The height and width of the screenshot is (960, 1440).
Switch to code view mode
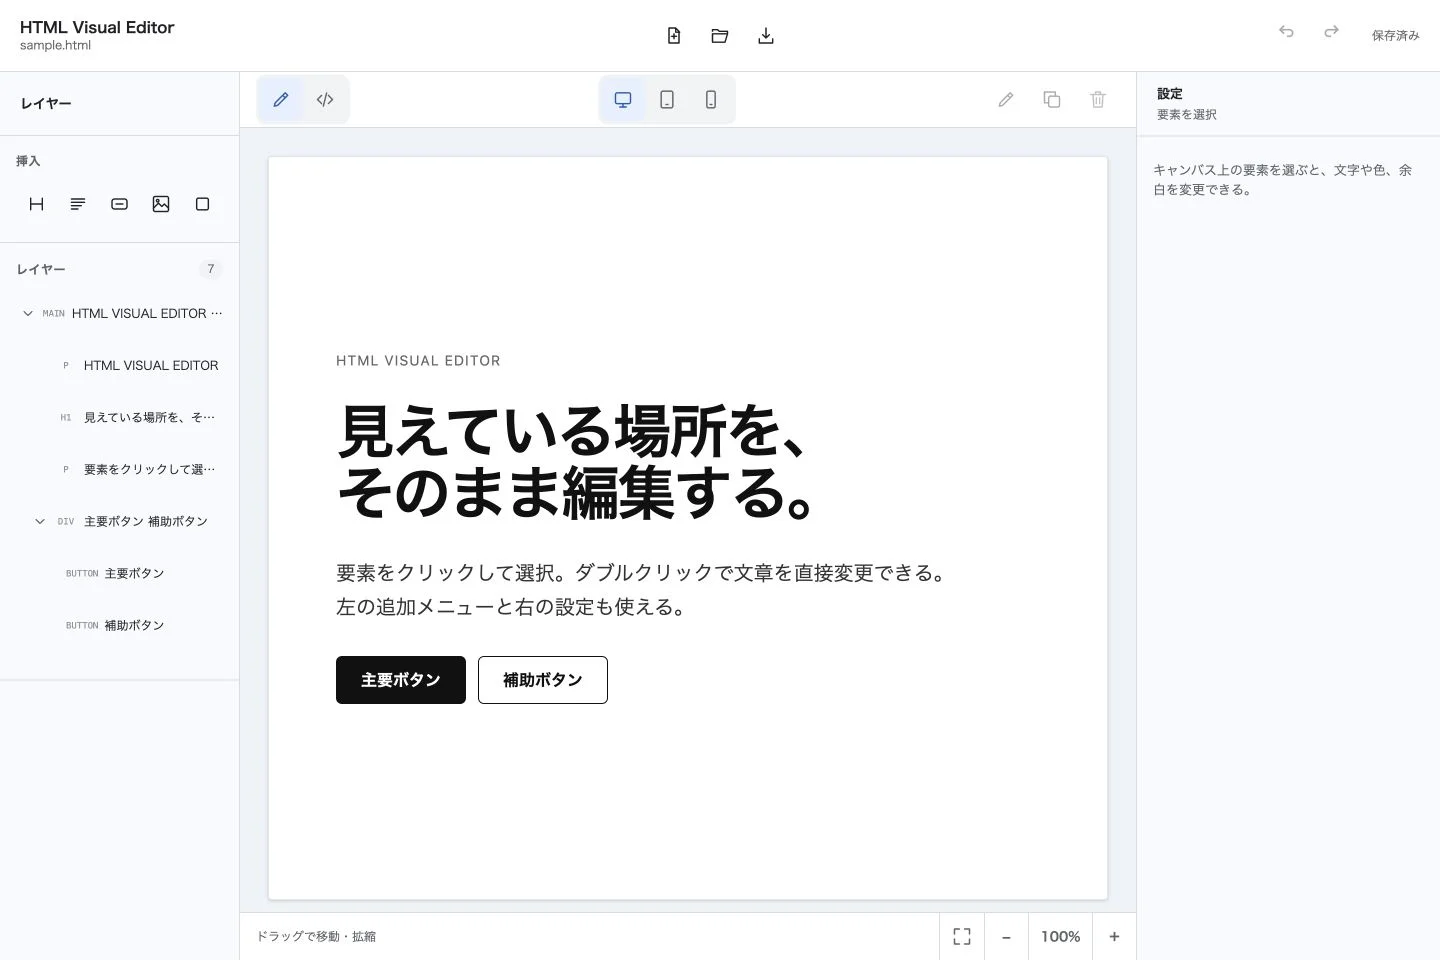pyautogui.click(x=325, y=99)
